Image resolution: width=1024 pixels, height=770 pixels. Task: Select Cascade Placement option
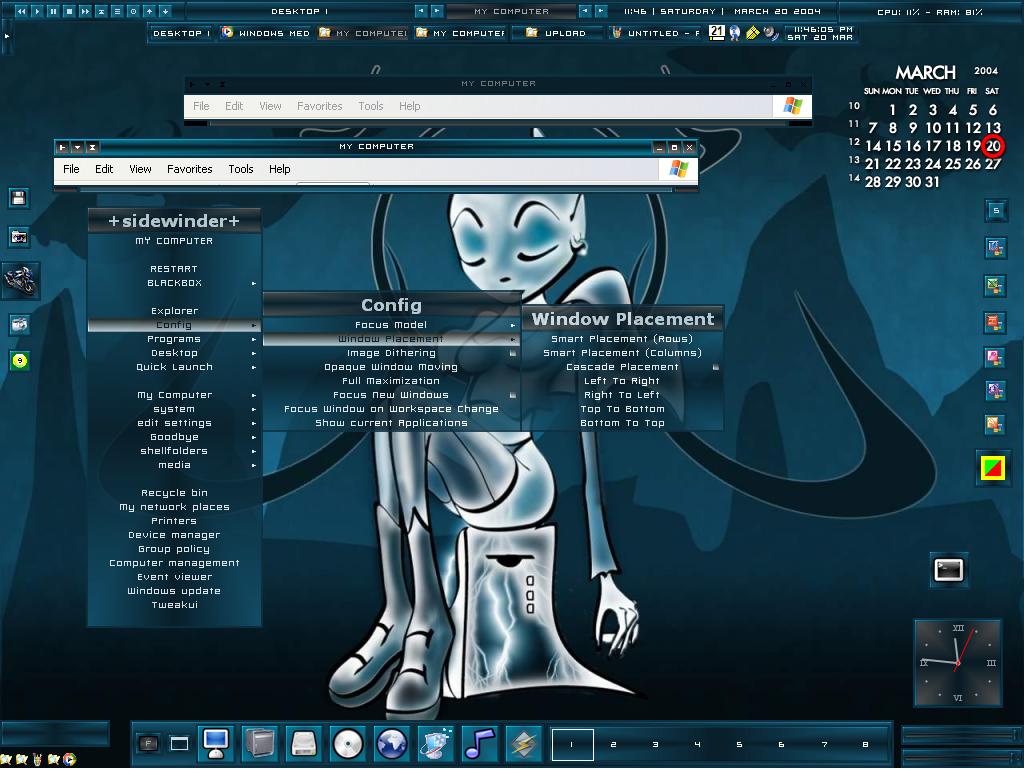(622, 367)
